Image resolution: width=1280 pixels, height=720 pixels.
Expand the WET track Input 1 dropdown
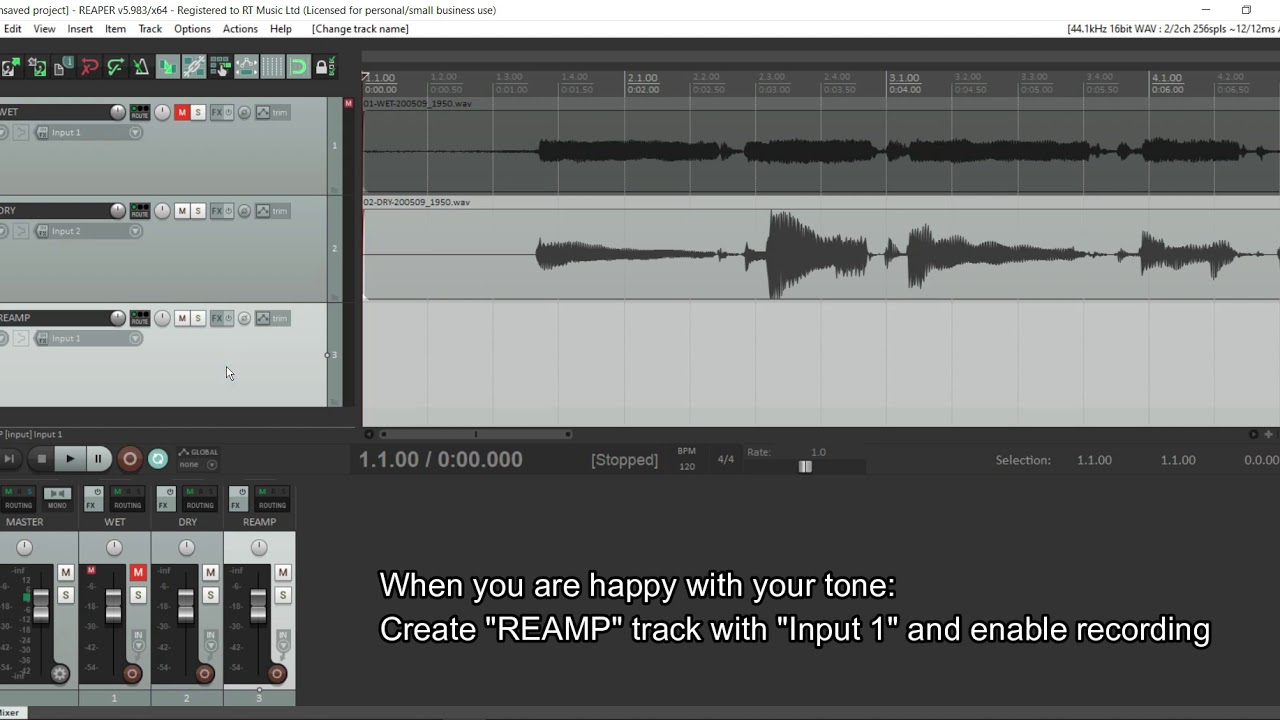[135, 132]
